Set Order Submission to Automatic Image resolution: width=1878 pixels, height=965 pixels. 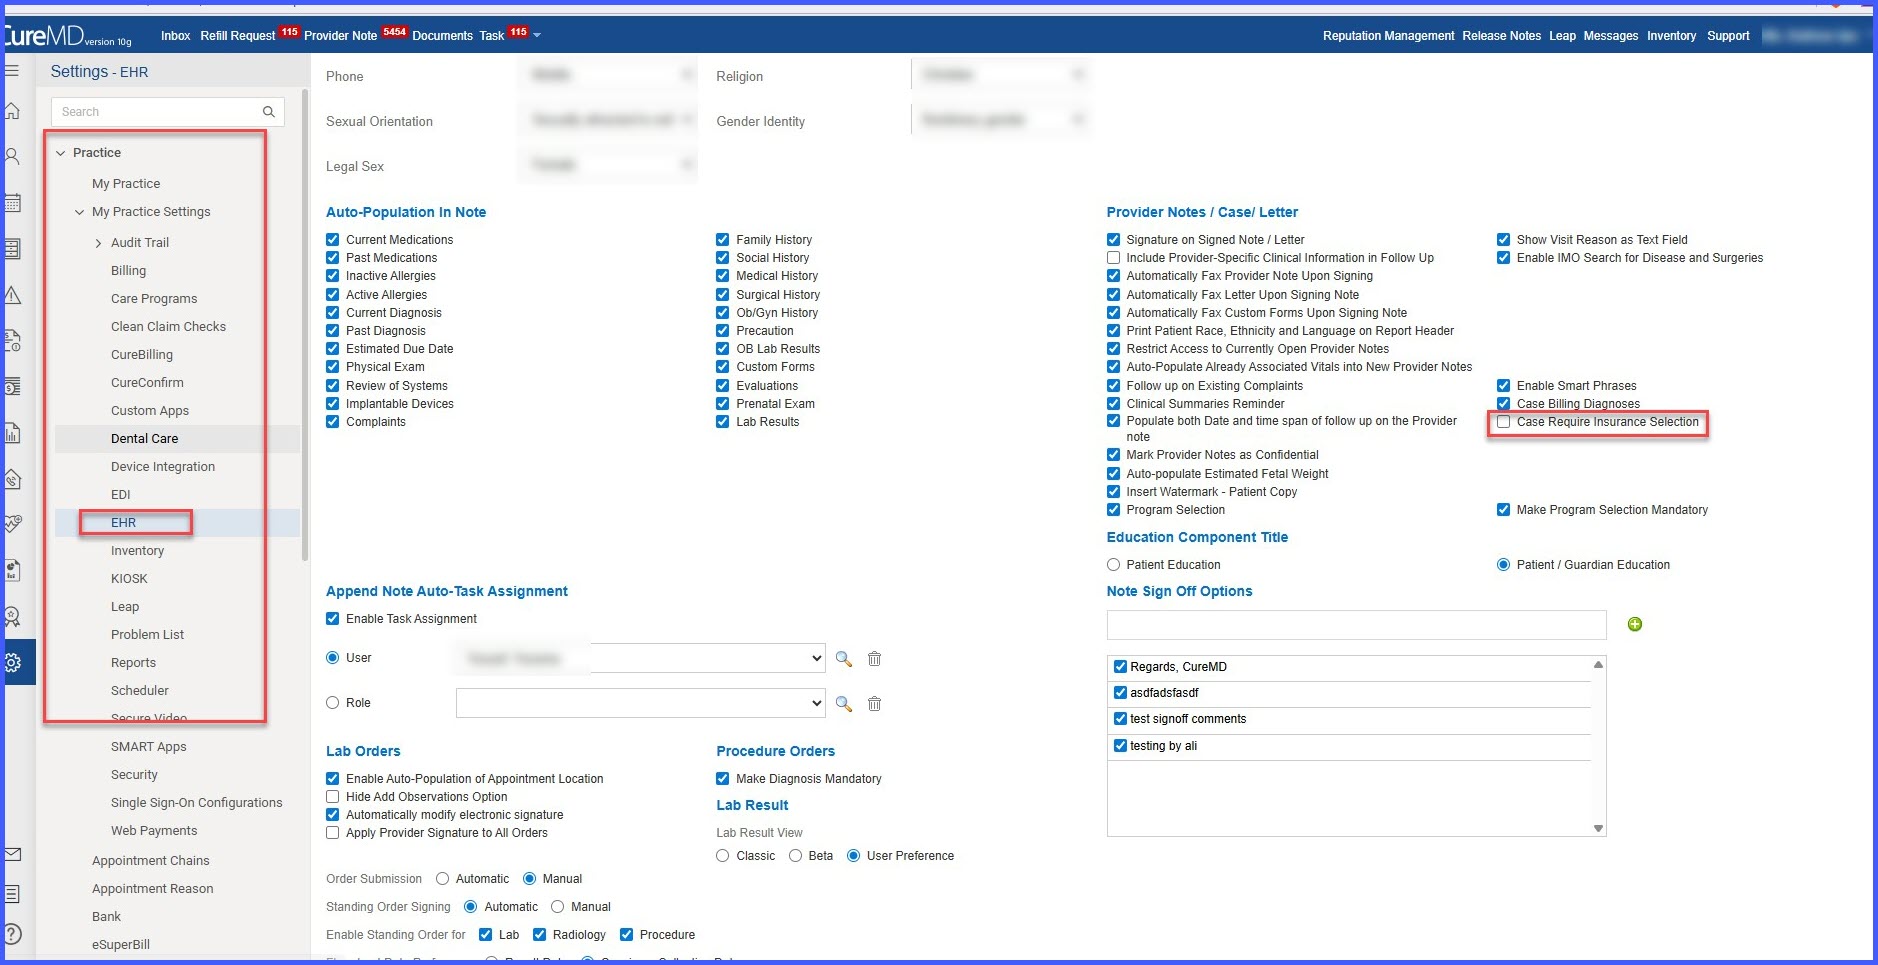tap(442, 879)
